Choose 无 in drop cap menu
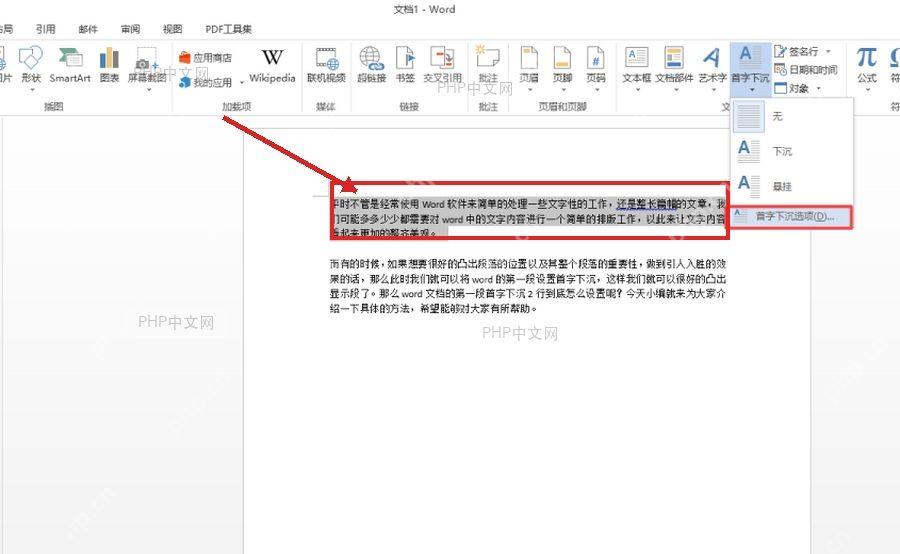Screen dimensions: 900x554 [x=792, y=117]
